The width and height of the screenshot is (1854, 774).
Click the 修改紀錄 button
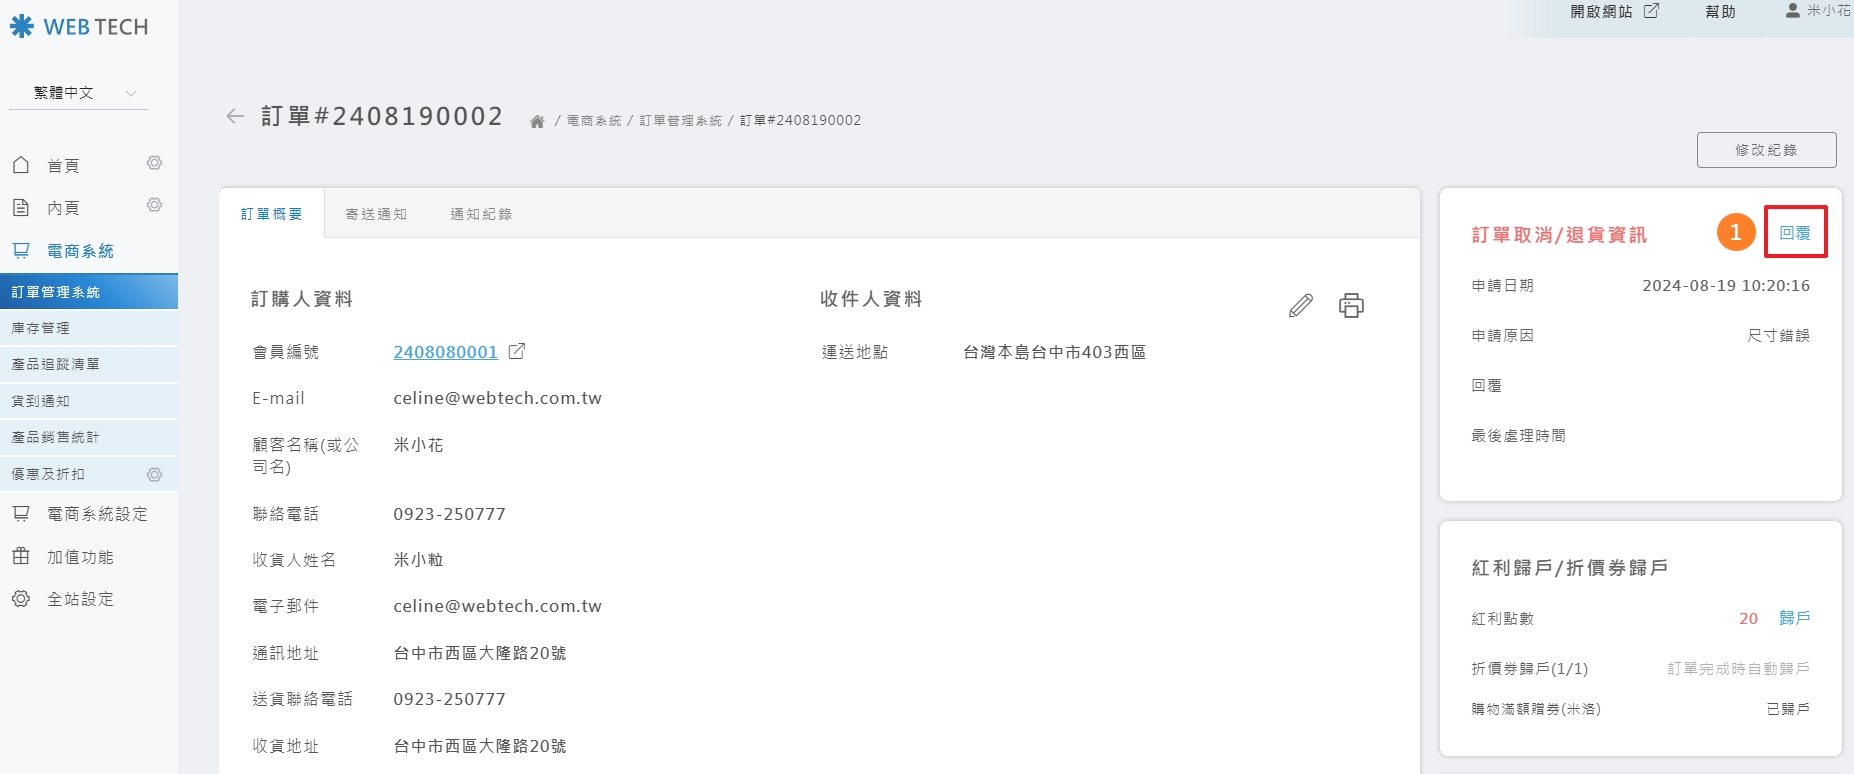click(1766, 150)
